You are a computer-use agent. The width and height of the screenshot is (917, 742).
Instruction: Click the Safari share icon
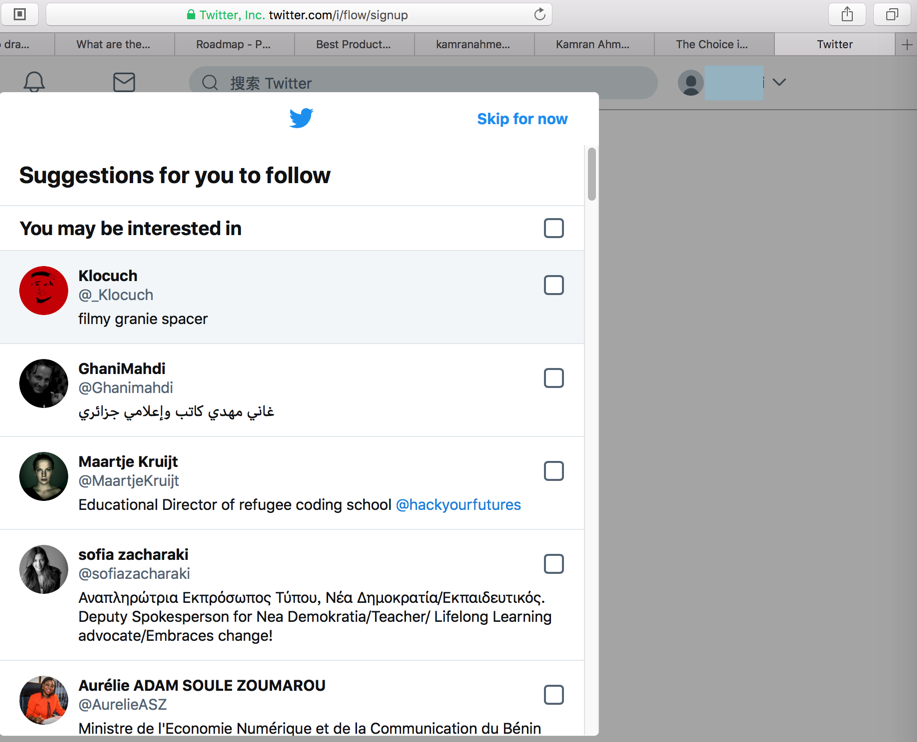click(x=847, y=14)
